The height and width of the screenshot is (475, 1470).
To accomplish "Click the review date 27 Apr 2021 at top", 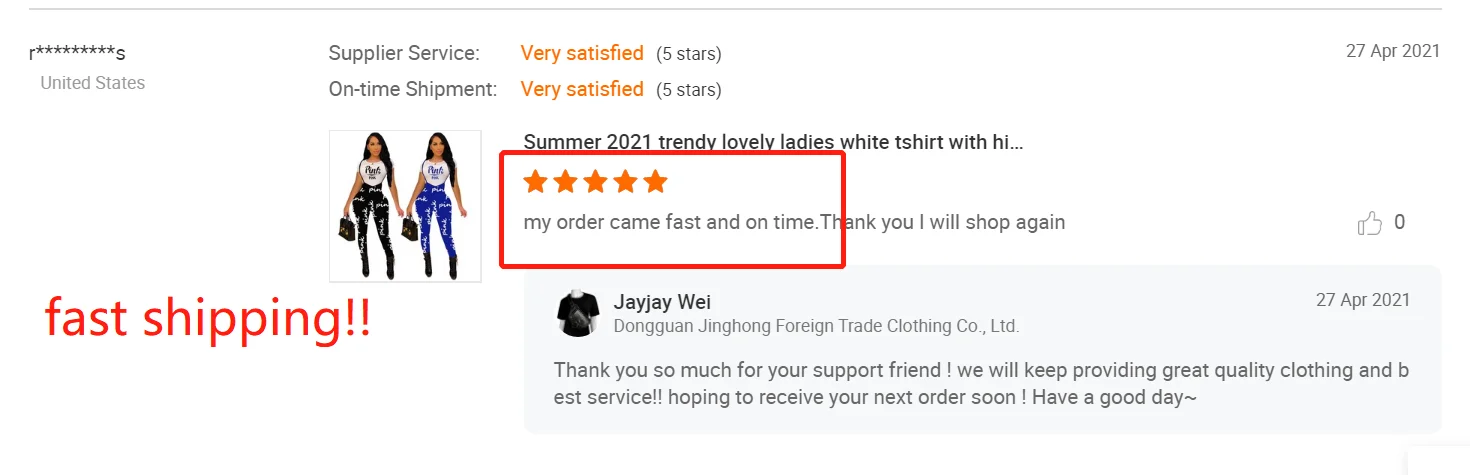I will [x=1393, y=51].
